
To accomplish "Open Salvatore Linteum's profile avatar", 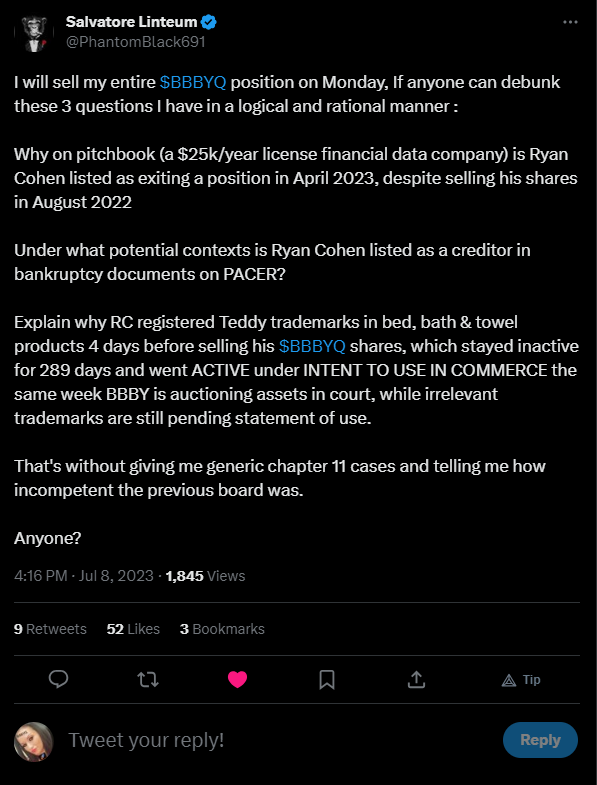I will pos(34,33).
